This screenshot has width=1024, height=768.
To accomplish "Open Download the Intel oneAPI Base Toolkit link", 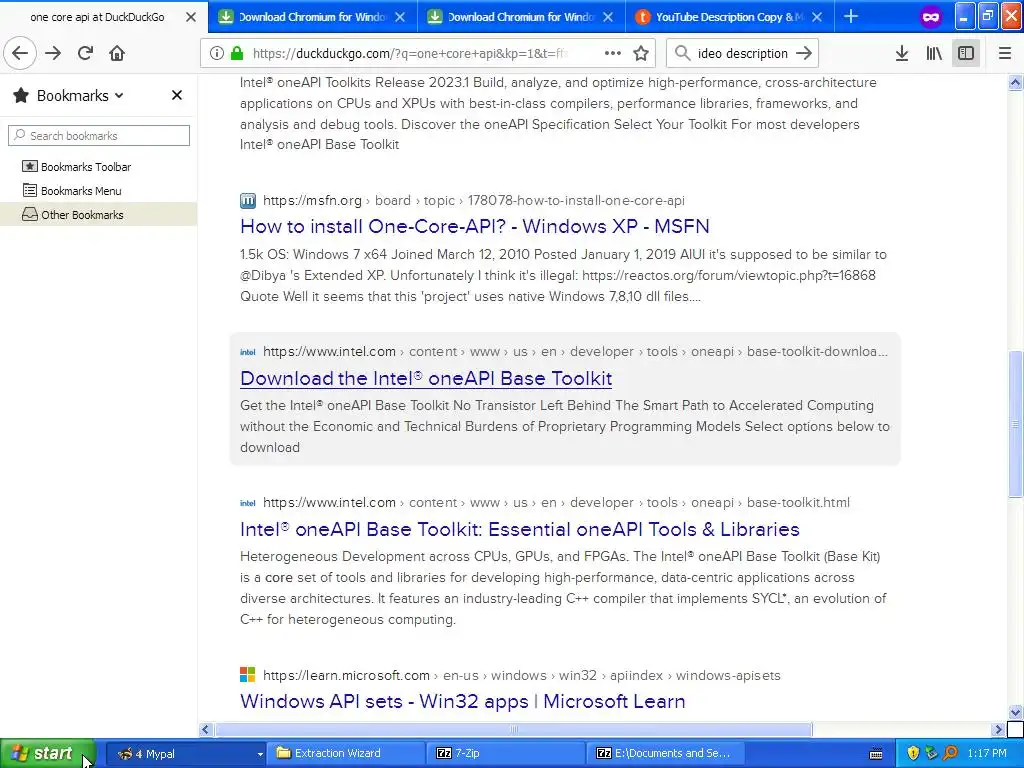I will 426,378.
